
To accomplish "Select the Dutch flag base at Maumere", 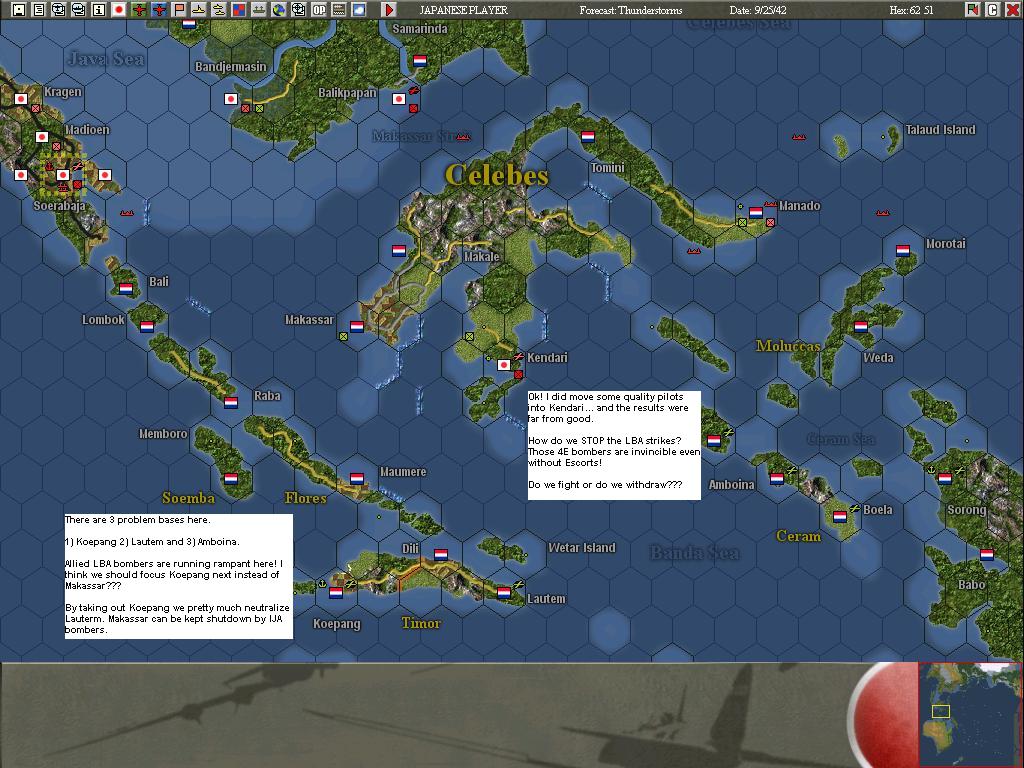I will (x=357, y=479).
